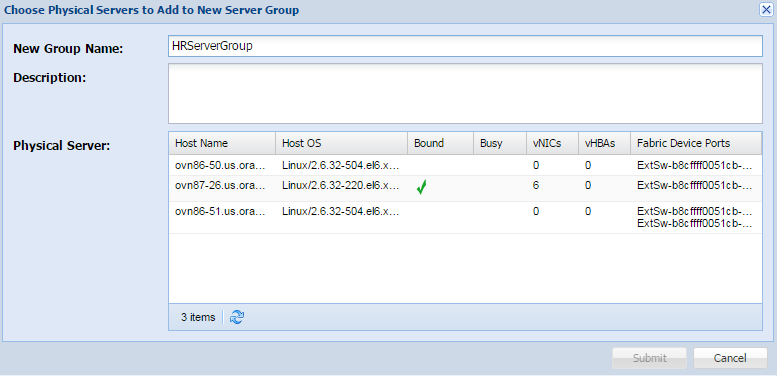Sort by Host OS column
Viewport: 777px width, 376px height.
(x=341, y=143)
